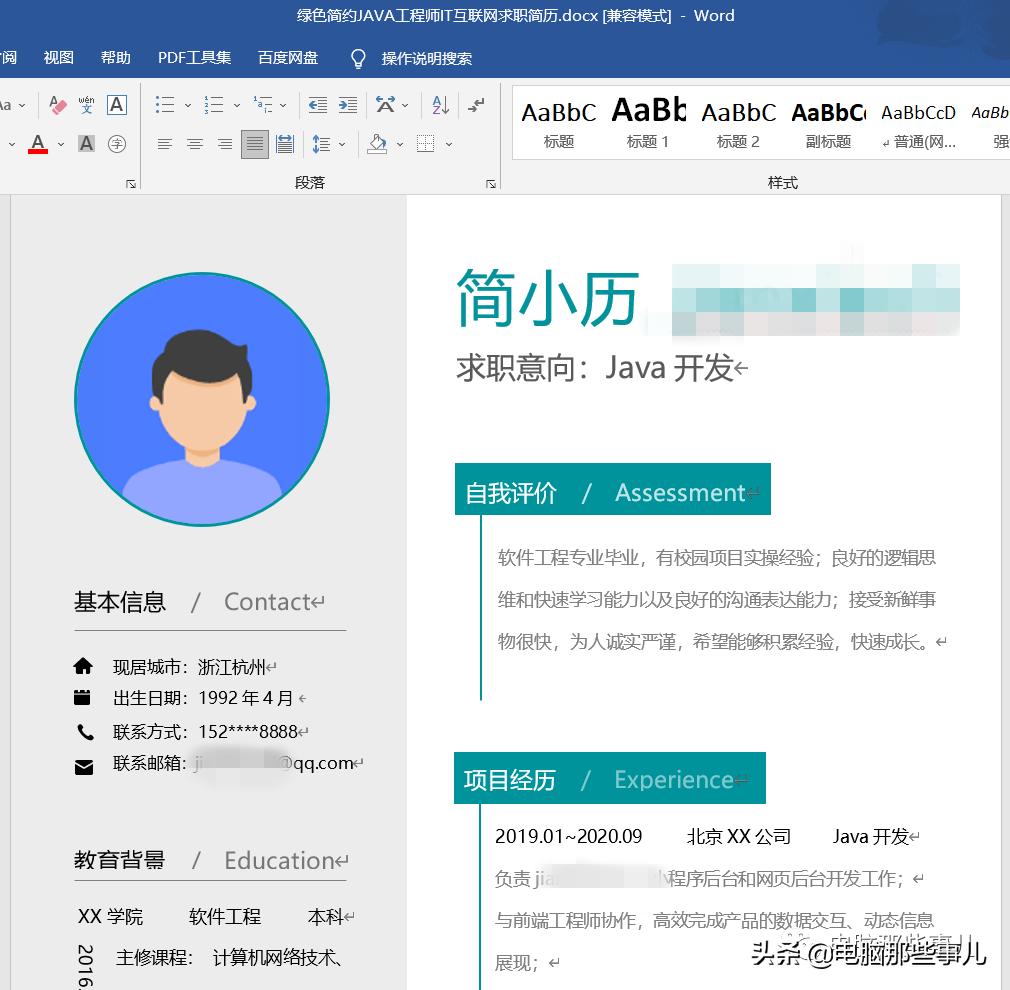Click the decrease indent icon
The image size is (1010, 990).
click(319, 104)
